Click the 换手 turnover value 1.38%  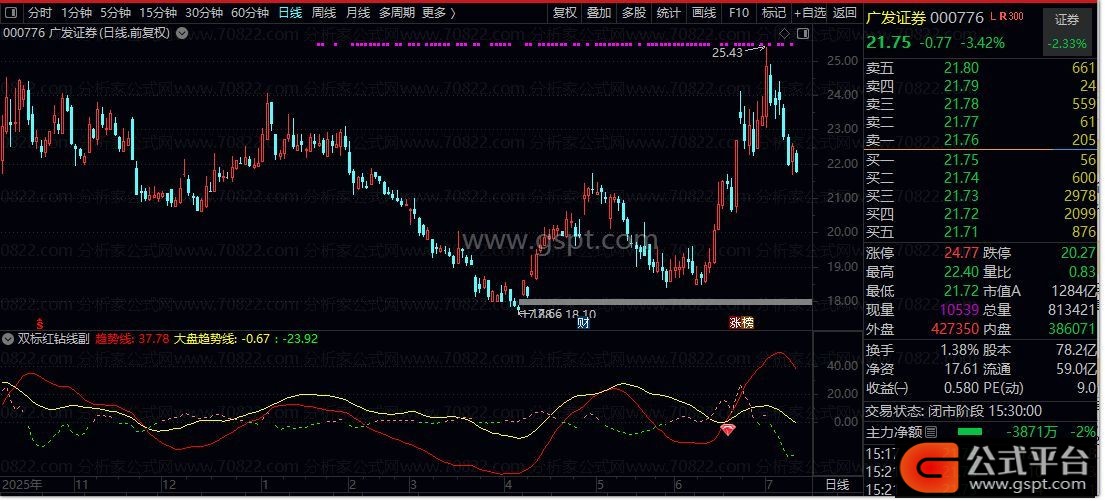click(x=960, y=350)
